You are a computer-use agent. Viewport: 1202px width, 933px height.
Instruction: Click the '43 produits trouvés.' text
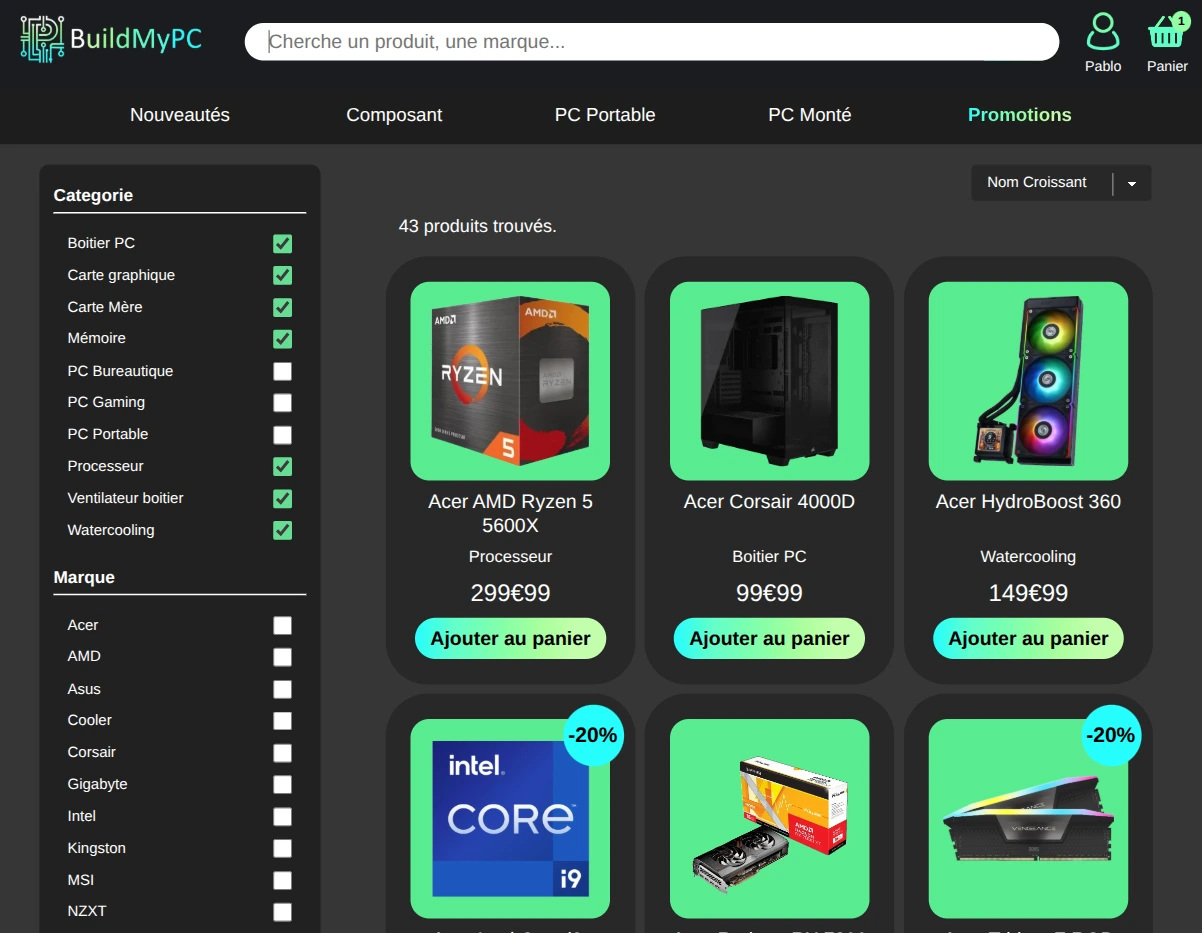478,227
